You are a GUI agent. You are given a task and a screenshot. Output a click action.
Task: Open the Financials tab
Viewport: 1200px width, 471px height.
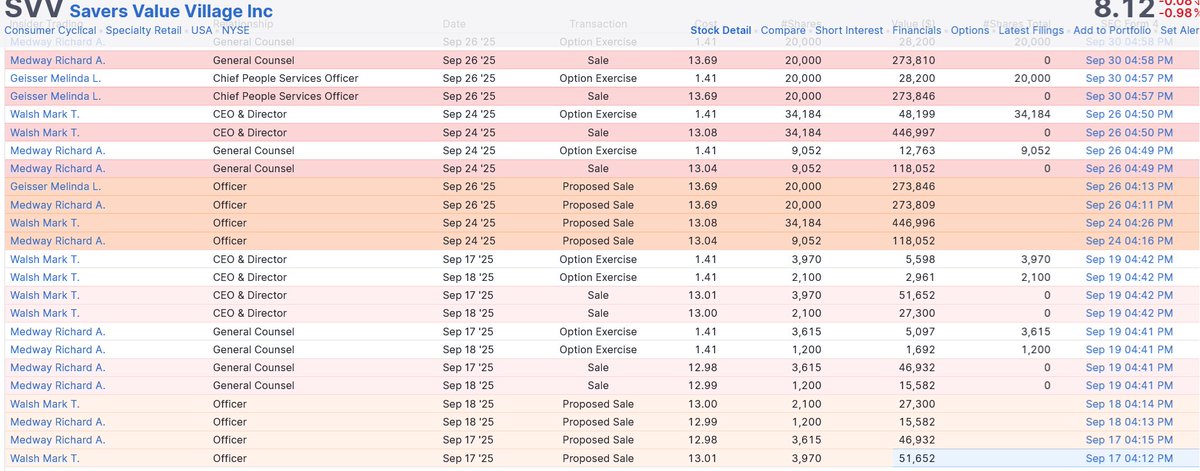pyautogui.click(x=917, y=30)
